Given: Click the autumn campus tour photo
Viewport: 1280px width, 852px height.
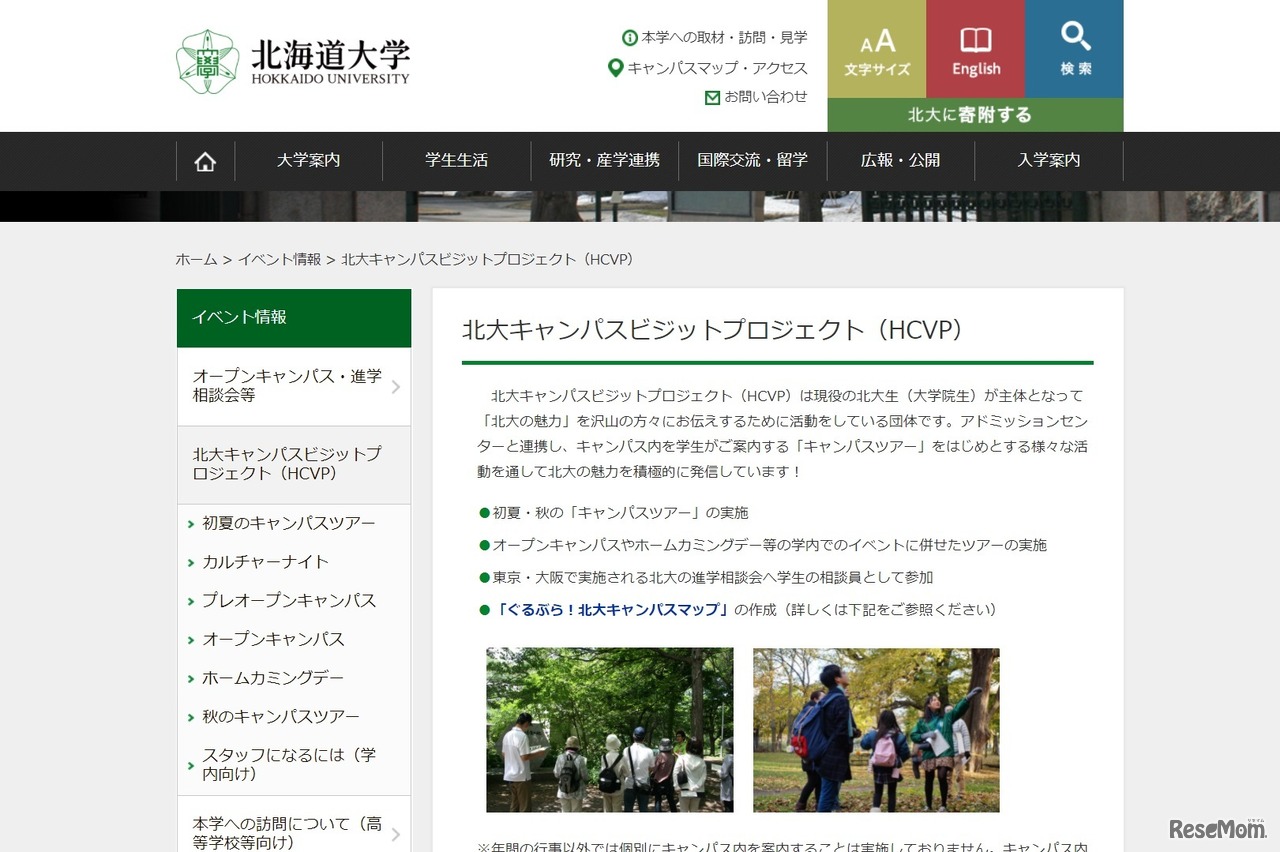Looking at the screenshot, I should coord(876,730).
